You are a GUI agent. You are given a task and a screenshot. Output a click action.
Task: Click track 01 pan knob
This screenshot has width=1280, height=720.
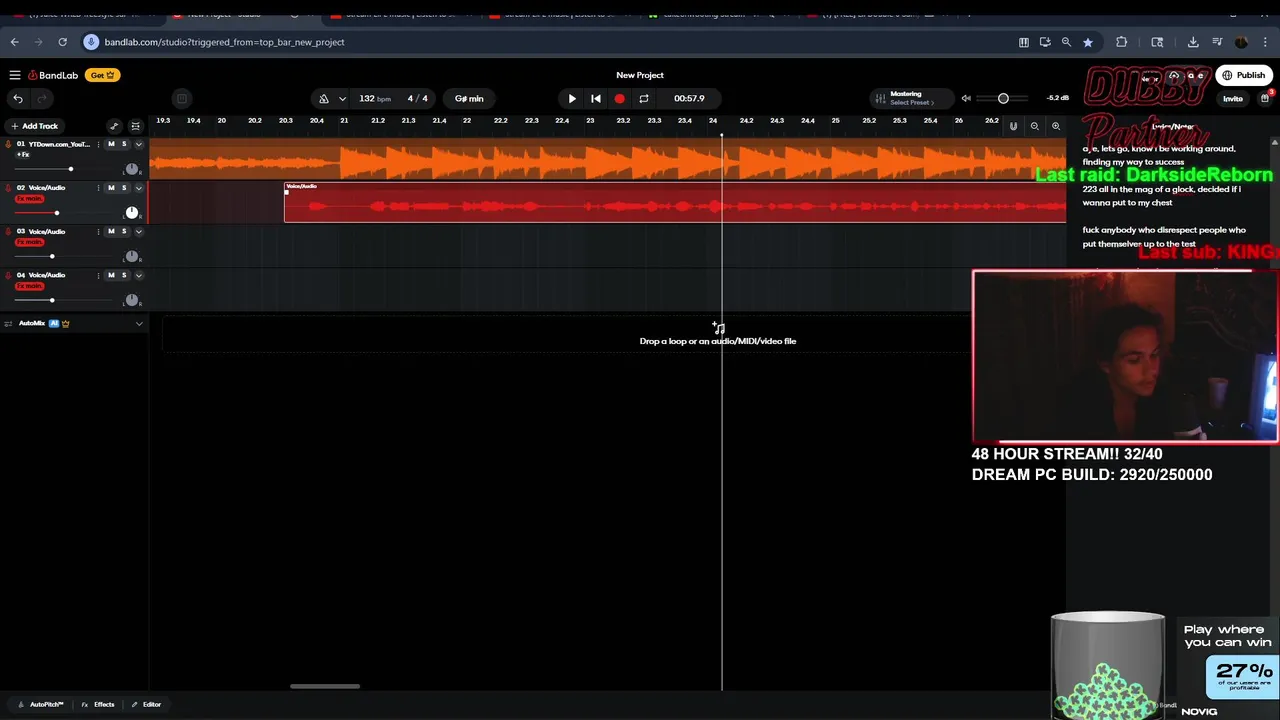click(131, 169)
